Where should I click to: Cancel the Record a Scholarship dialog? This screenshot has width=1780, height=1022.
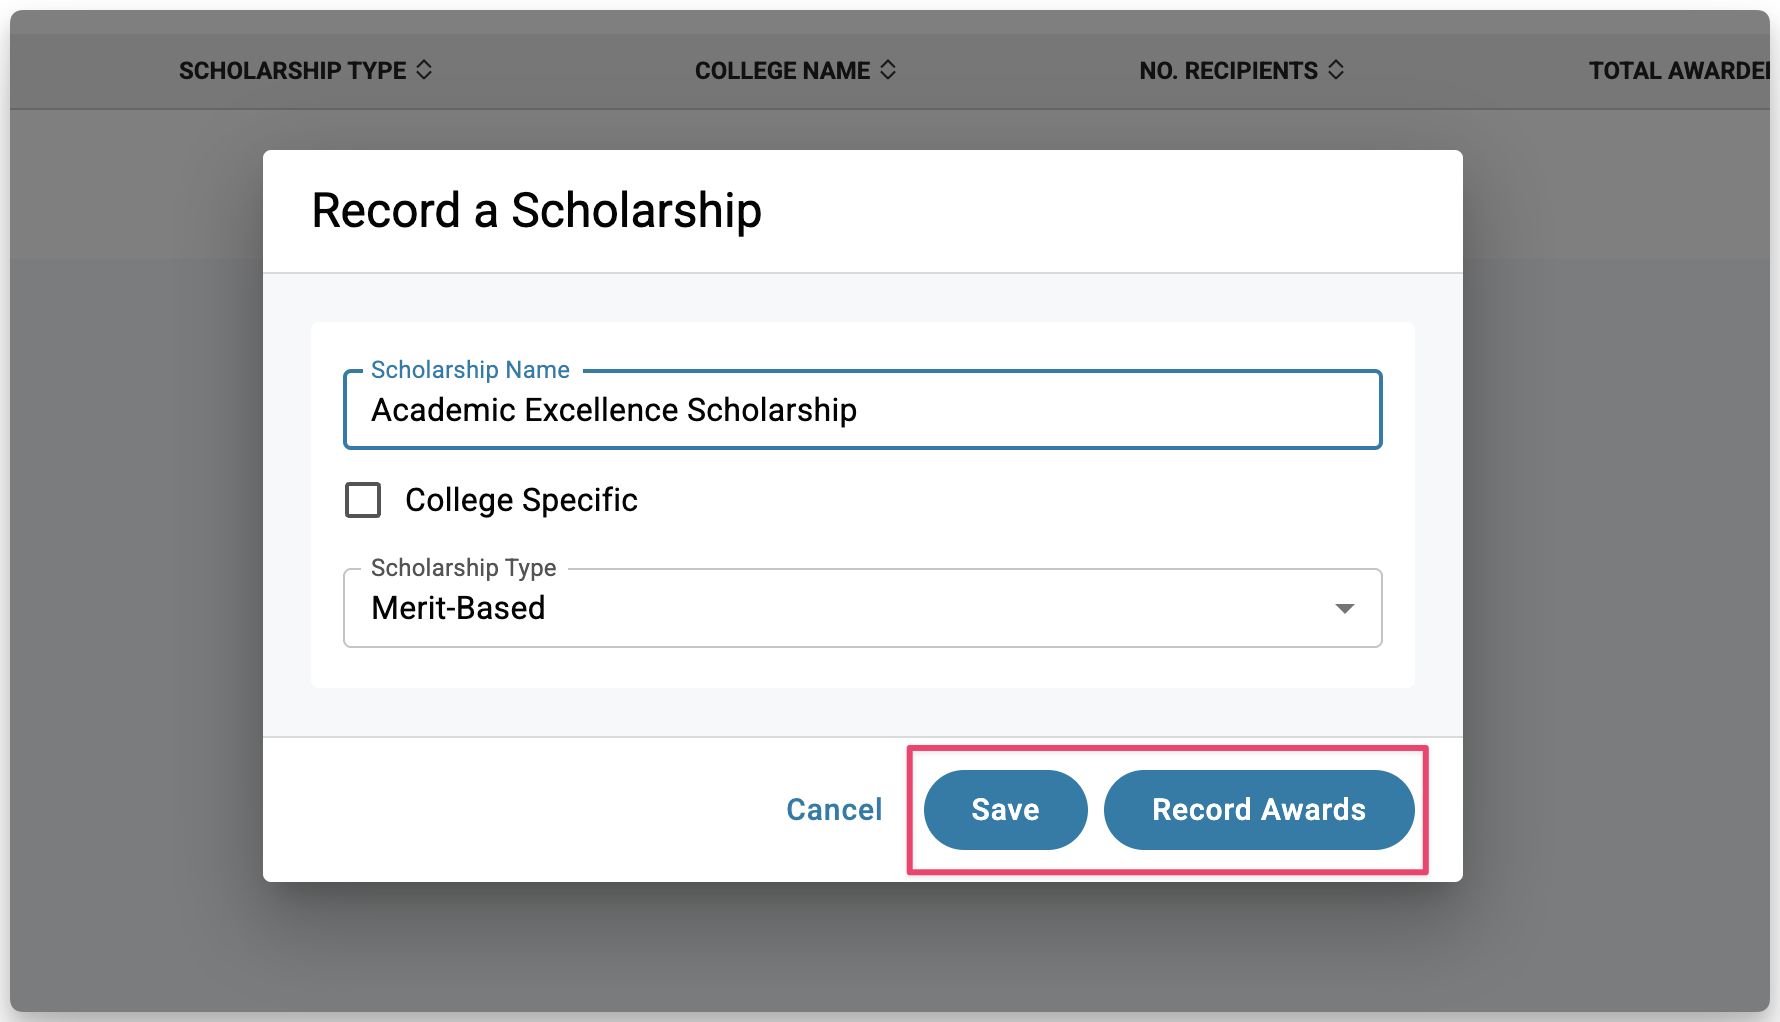pos(834,809)
